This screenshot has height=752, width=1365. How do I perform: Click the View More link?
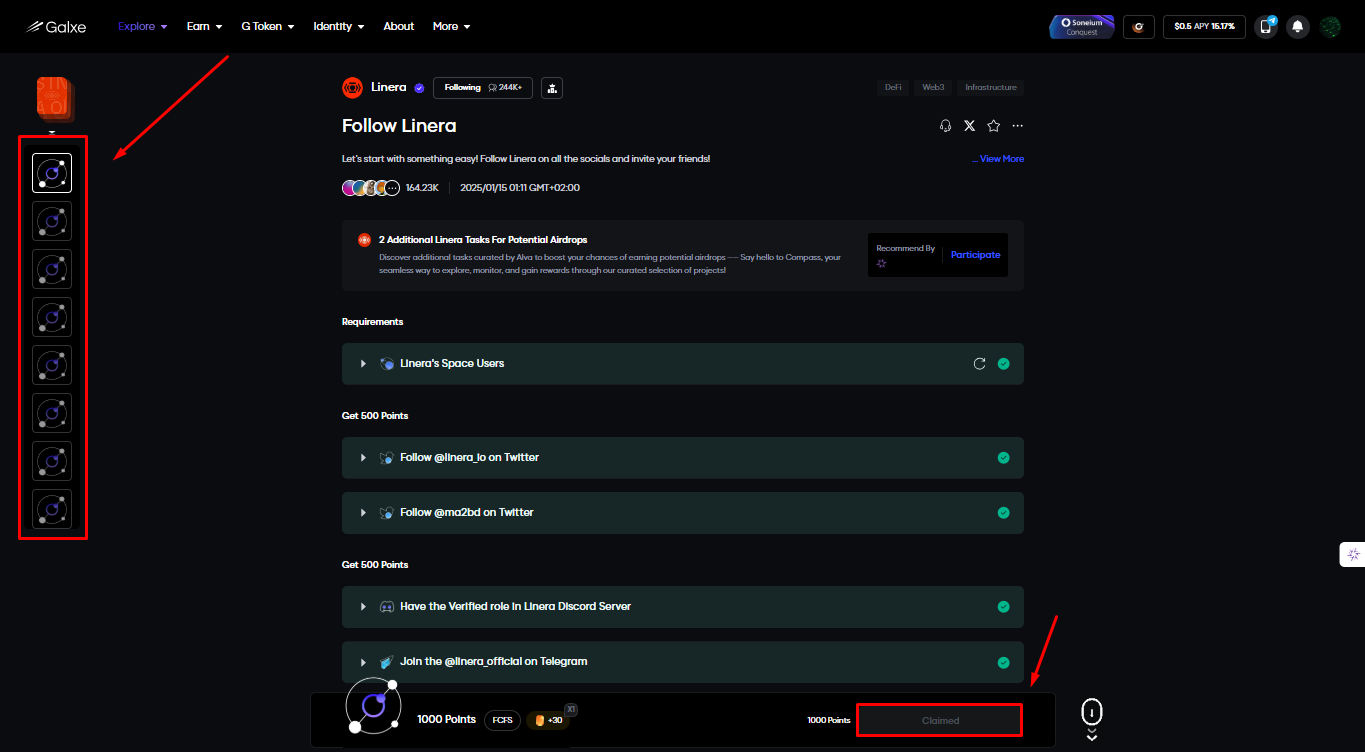[1002, 159]
